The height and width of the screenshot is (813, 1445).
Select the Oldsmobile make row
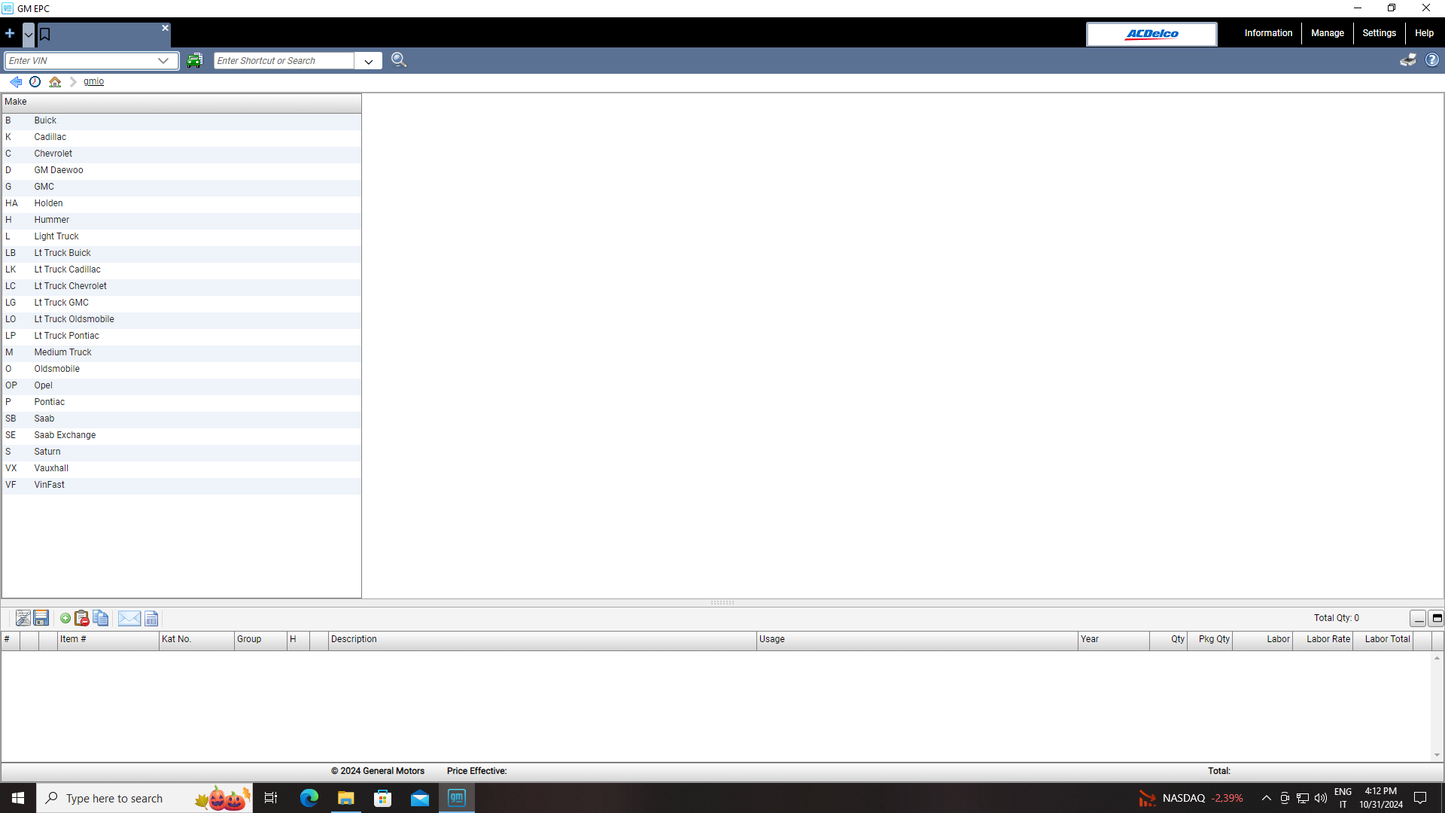click(181, 369)
